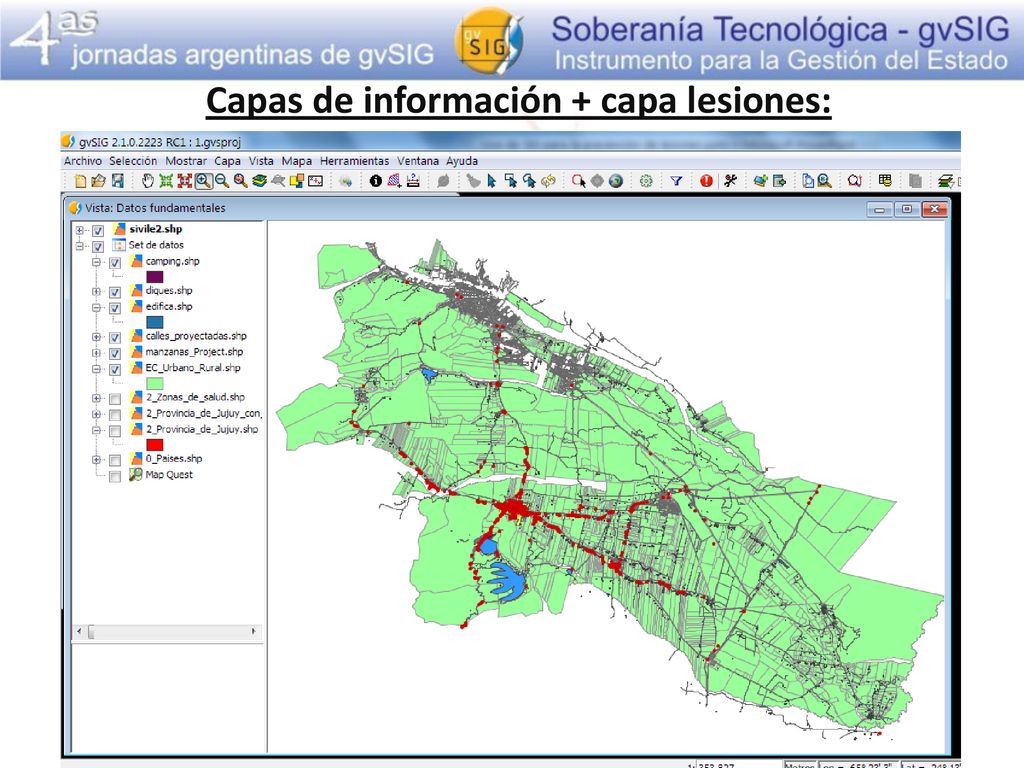Open the Selección menu
The image size is (1024, 768).
tap(133, 161)
